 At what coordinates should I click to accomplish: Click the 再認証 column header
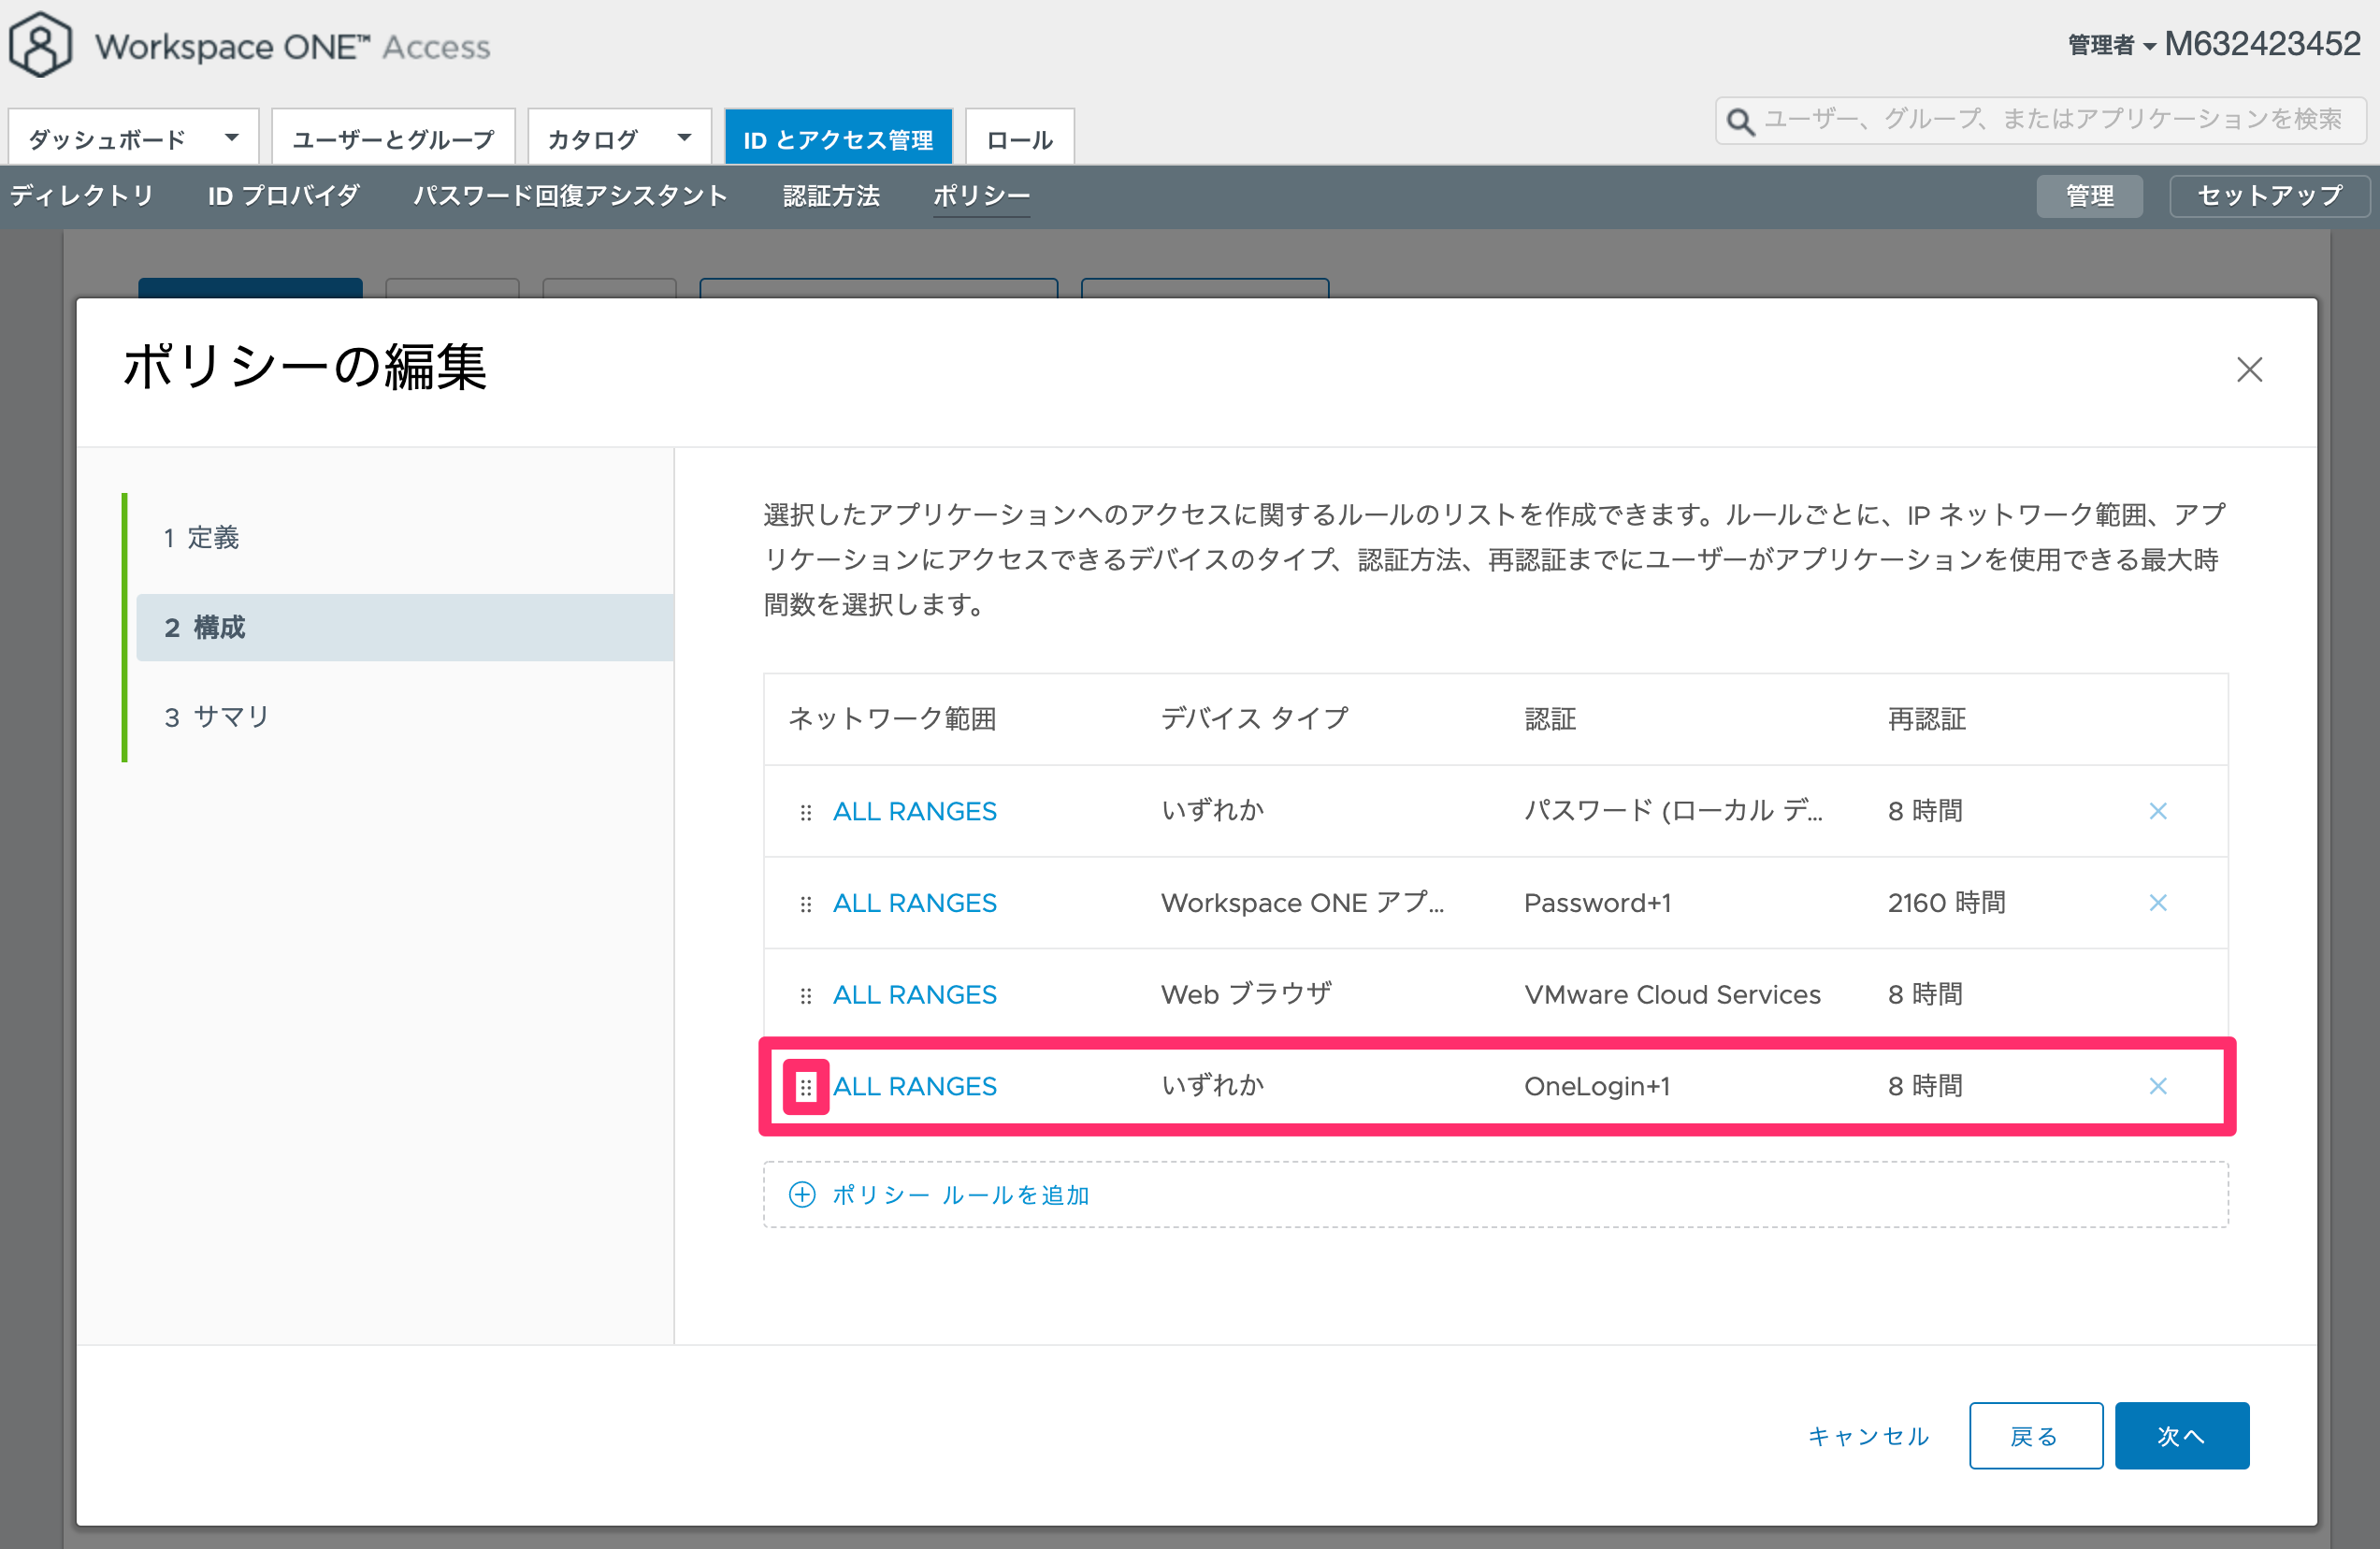(x=1927, y=719)
